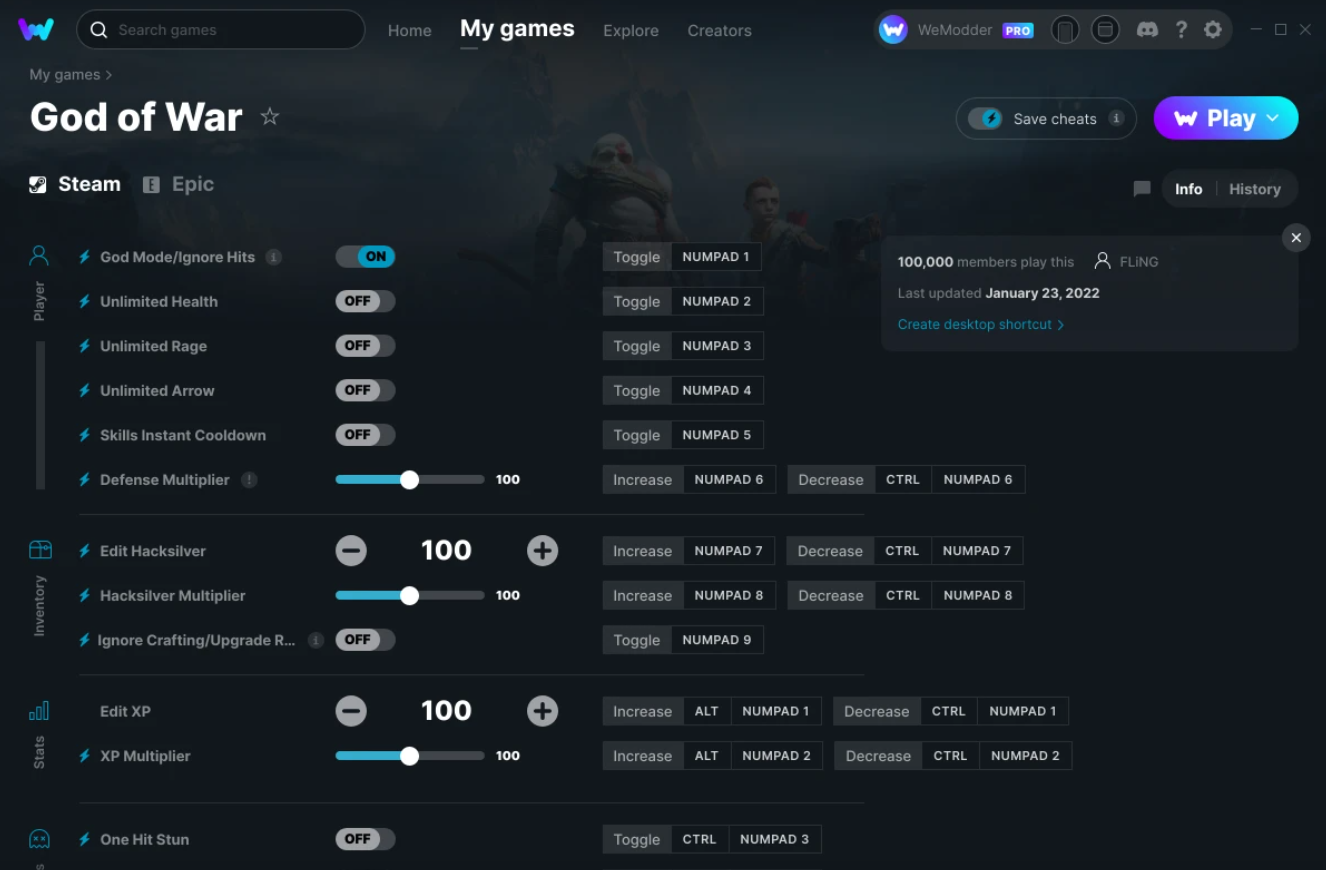Click the phone icon in top bar
Viewport: 1326px width, 870px height.
point(1065,30)
